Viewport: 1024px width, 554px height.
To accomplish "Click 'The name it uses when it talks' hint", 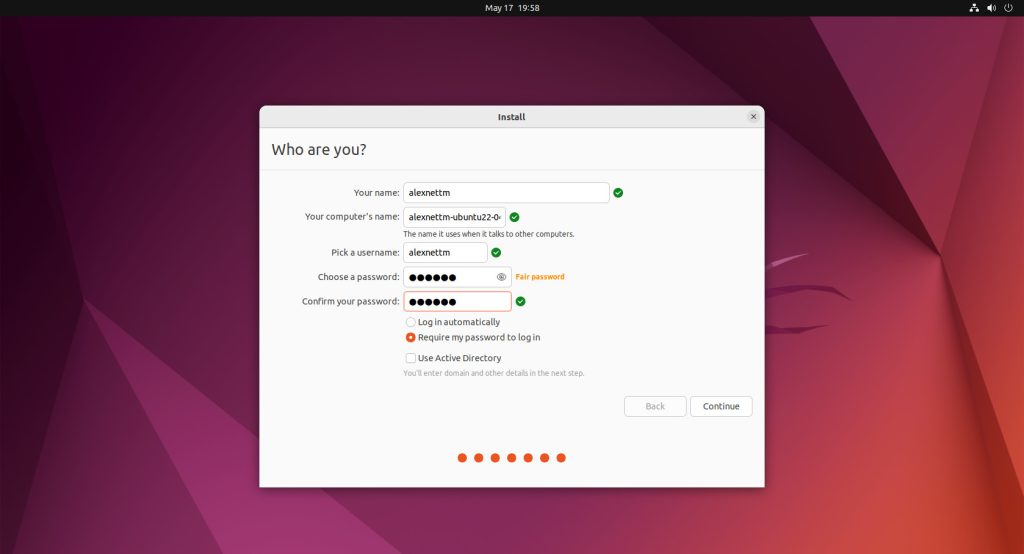I will pyautogui.click(x=488, y=234).
